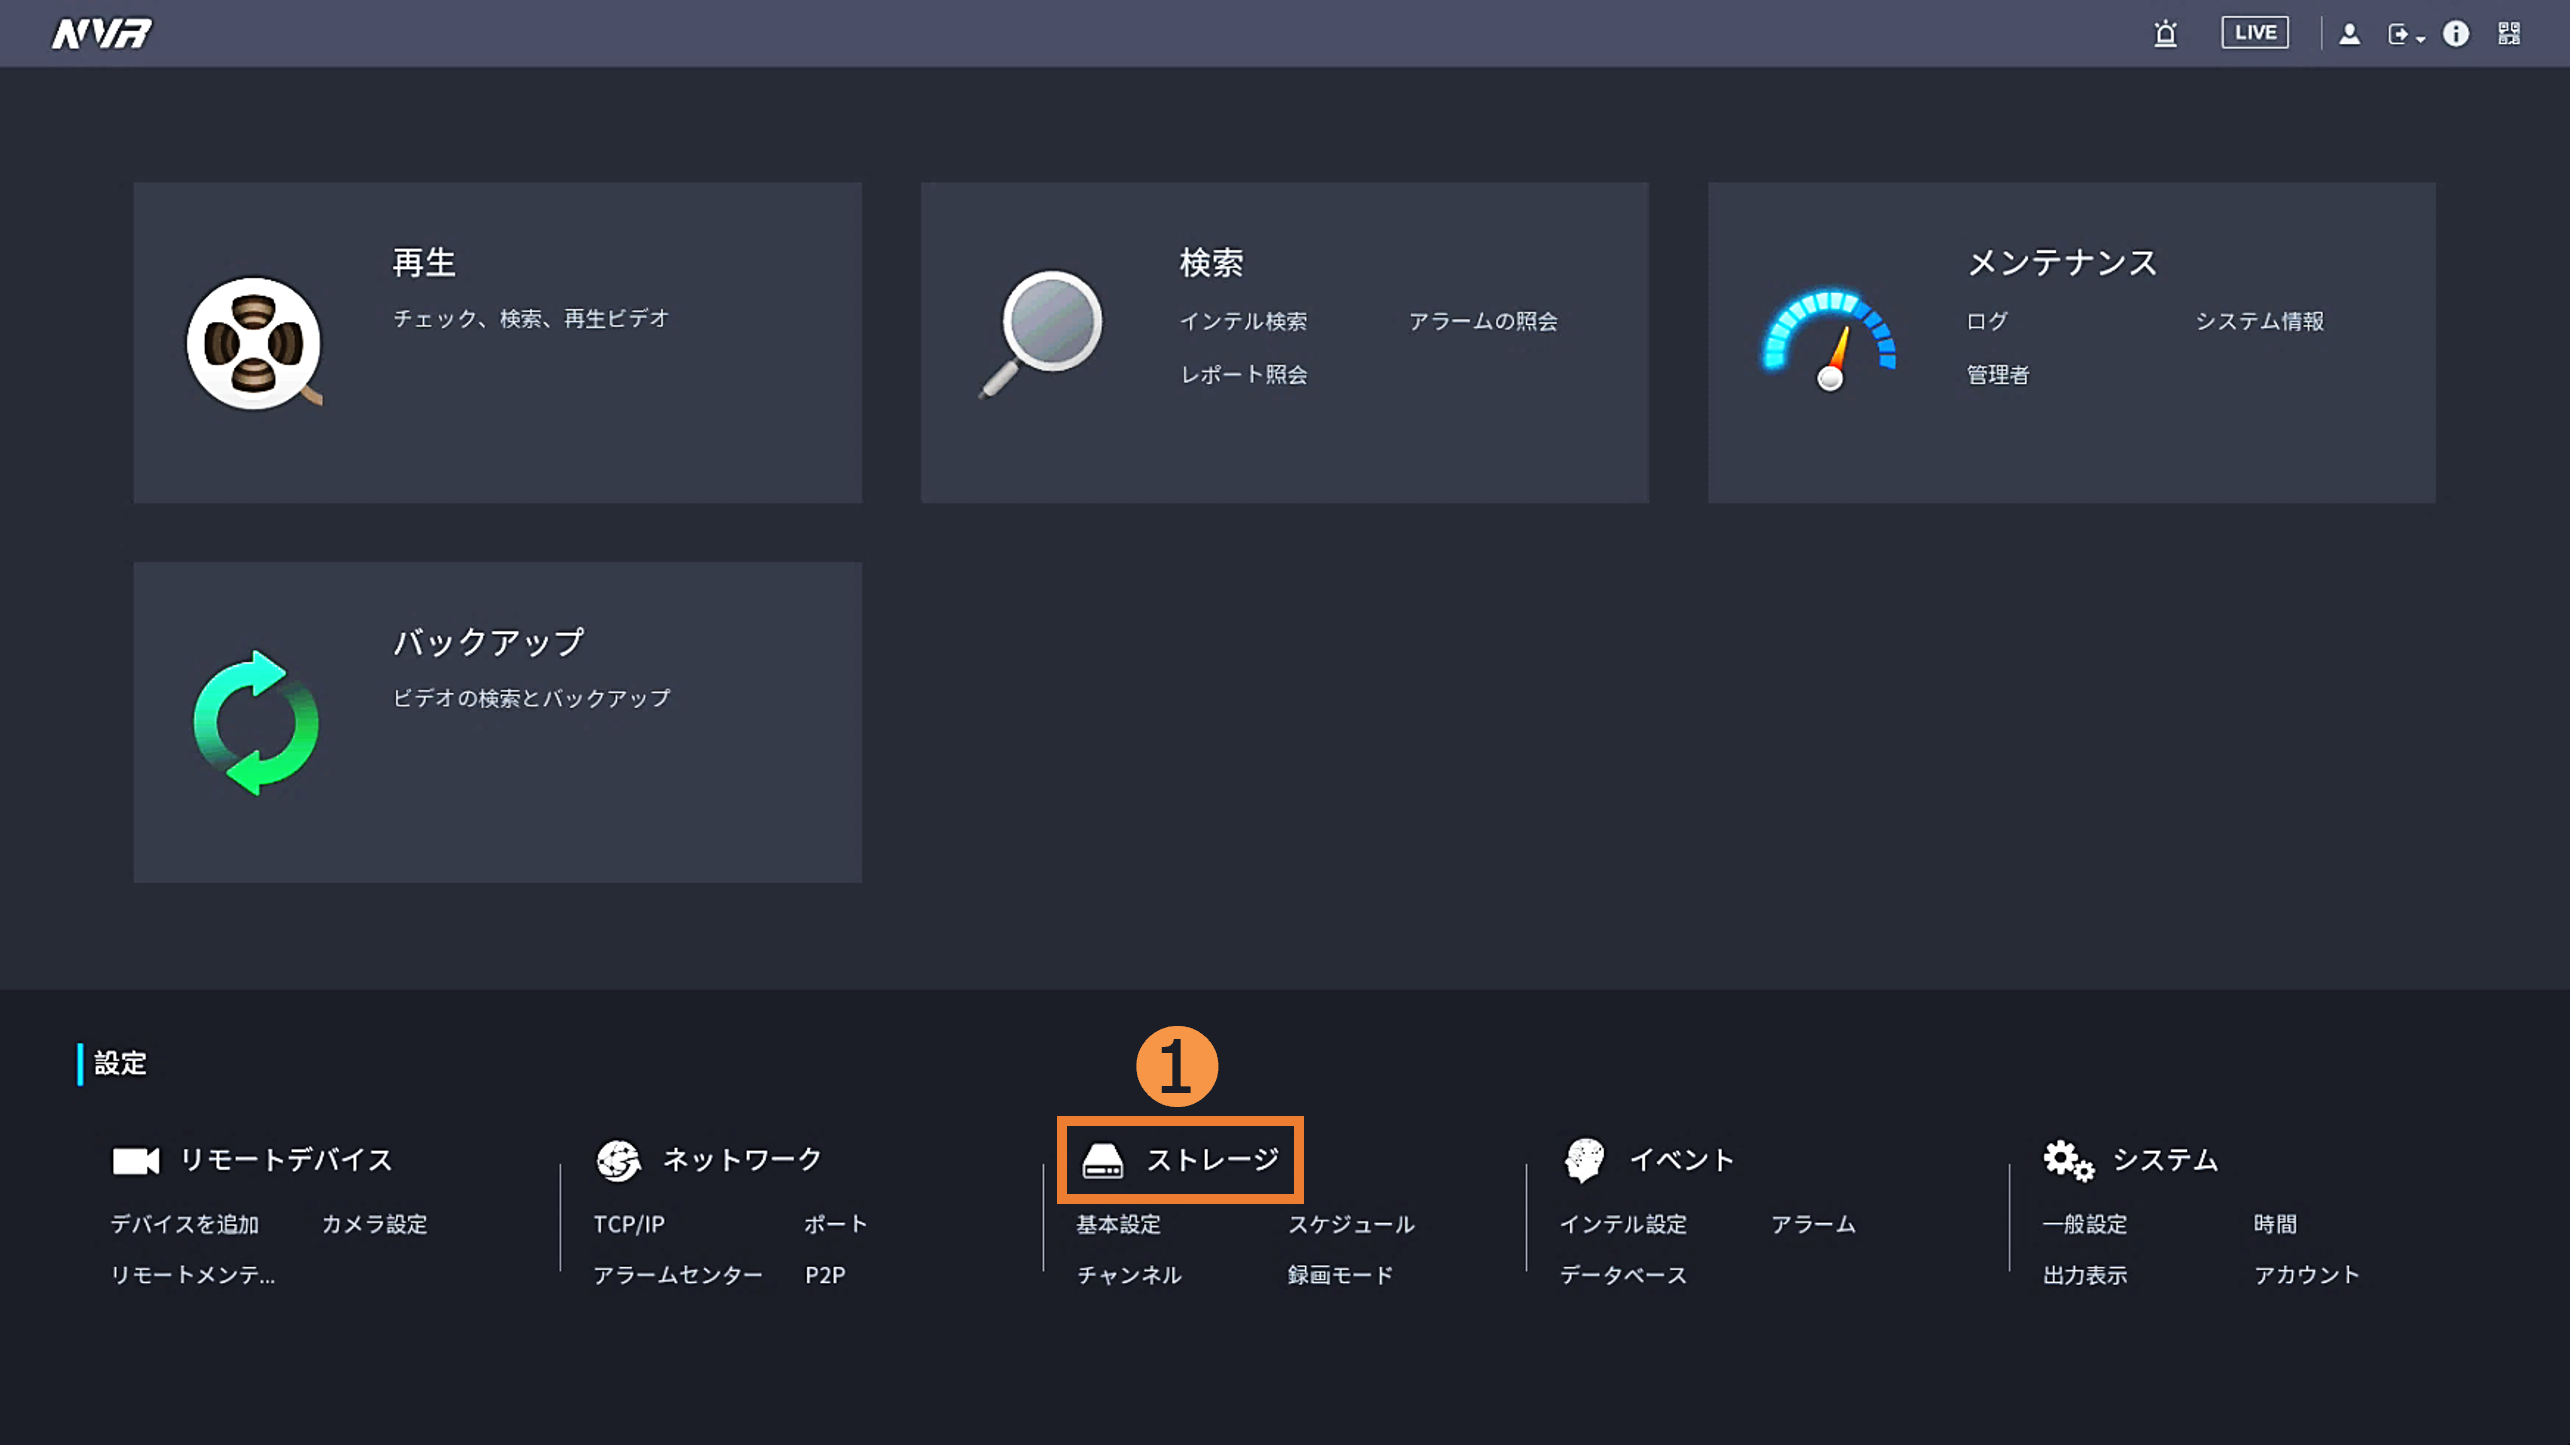
Task: Click the NVR logo
Action: (x=102, y=34)
